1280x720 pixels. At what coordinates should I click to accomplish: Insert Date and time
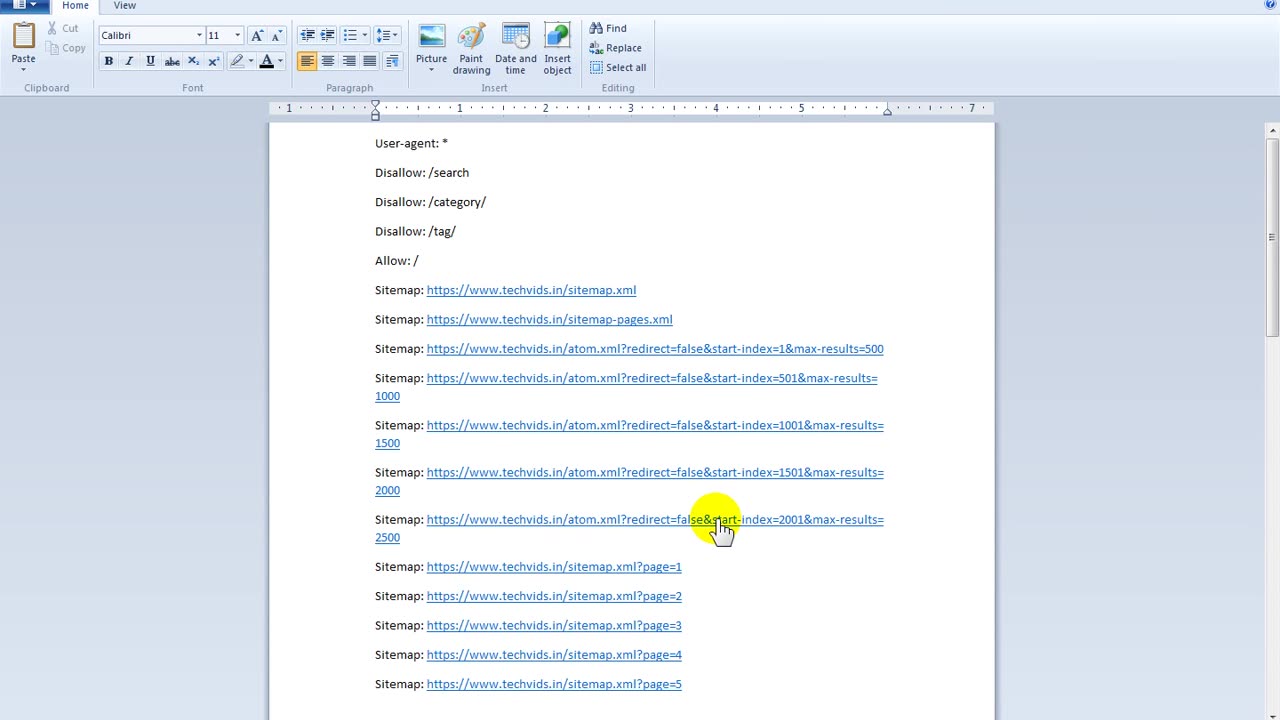515,50
